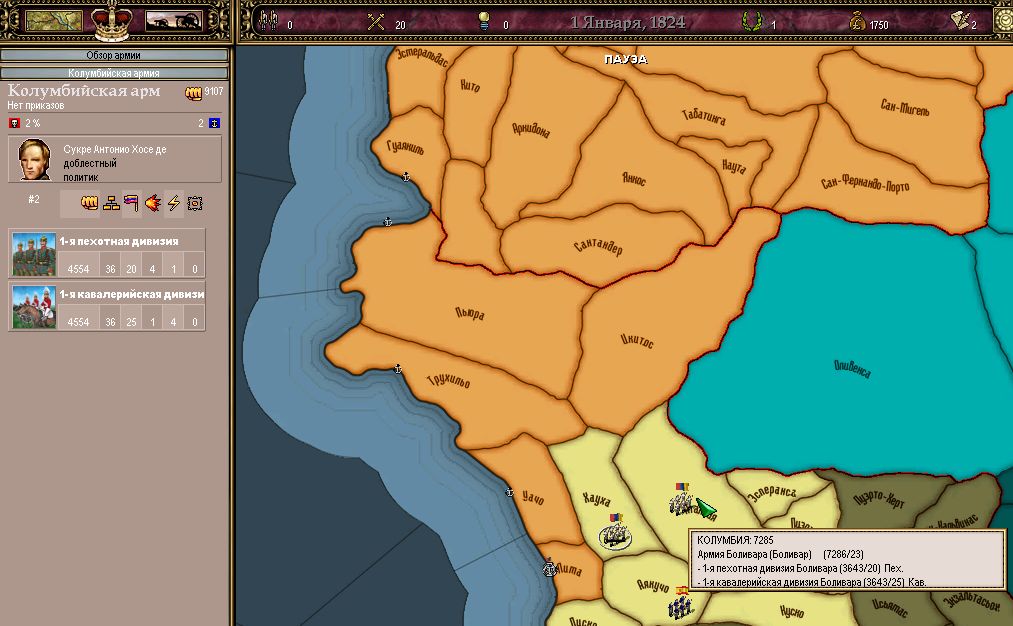Click the money bag treasury icon

pos(857,23)
